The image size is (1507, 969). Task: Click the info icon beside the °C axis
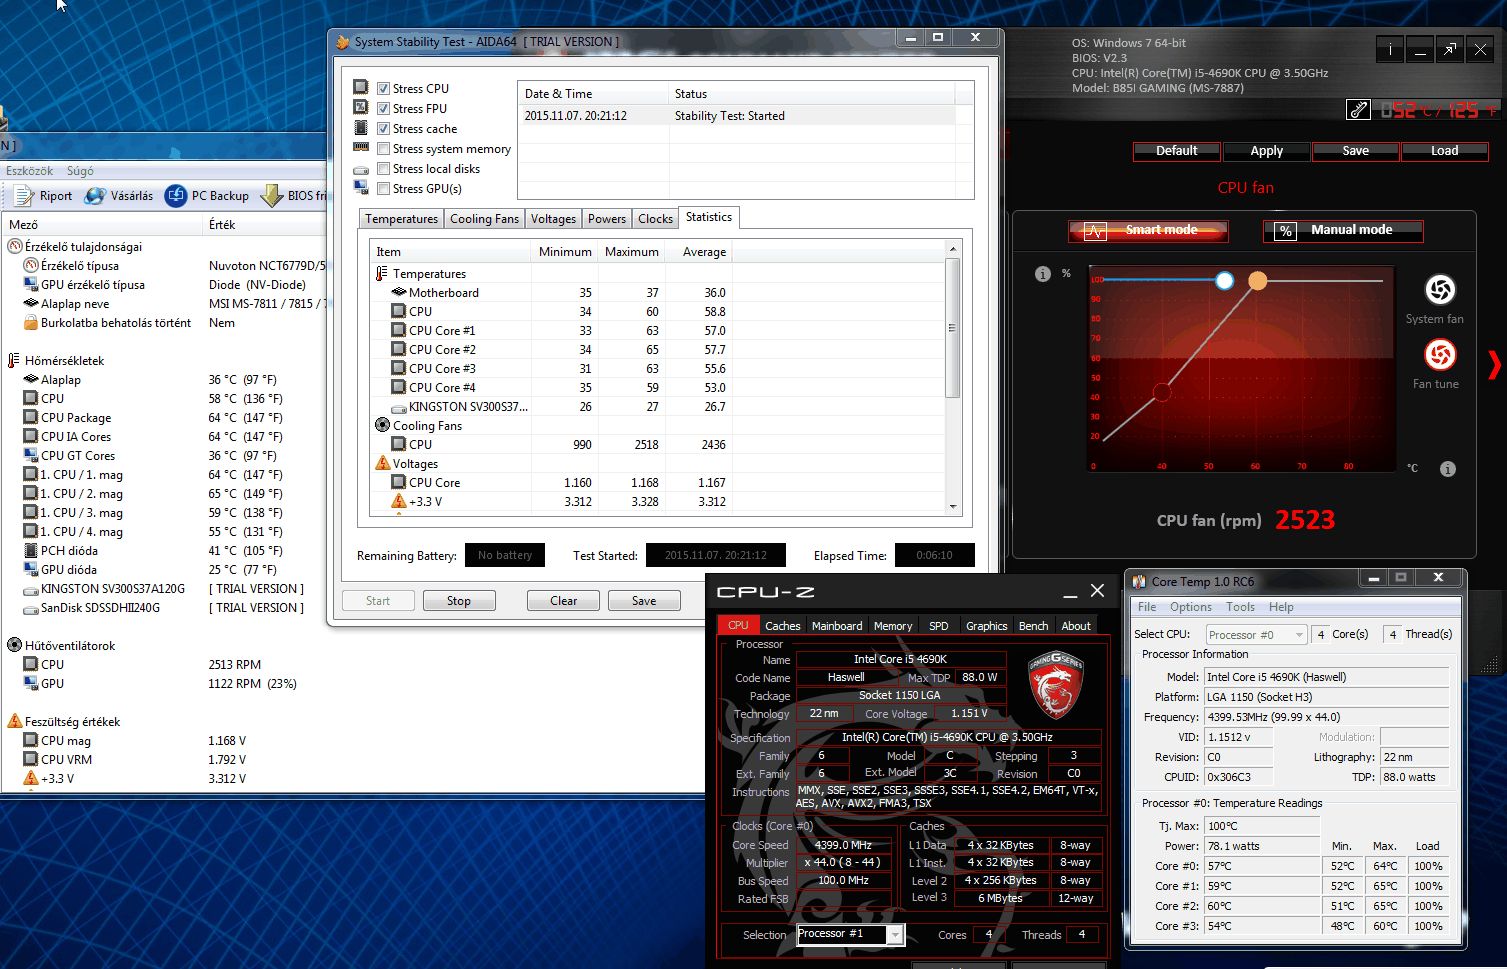pos(1447,469)
